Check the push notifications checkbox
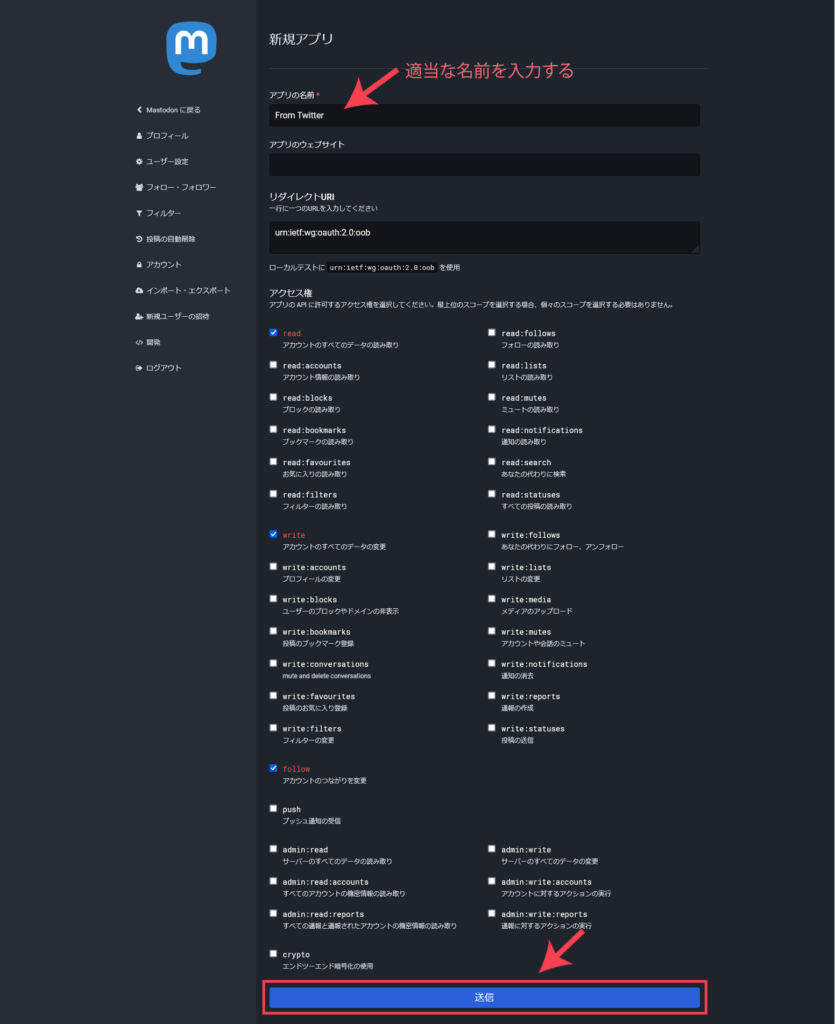The width and height of the screenshot is (835, 1024). [x=274, y=808]
